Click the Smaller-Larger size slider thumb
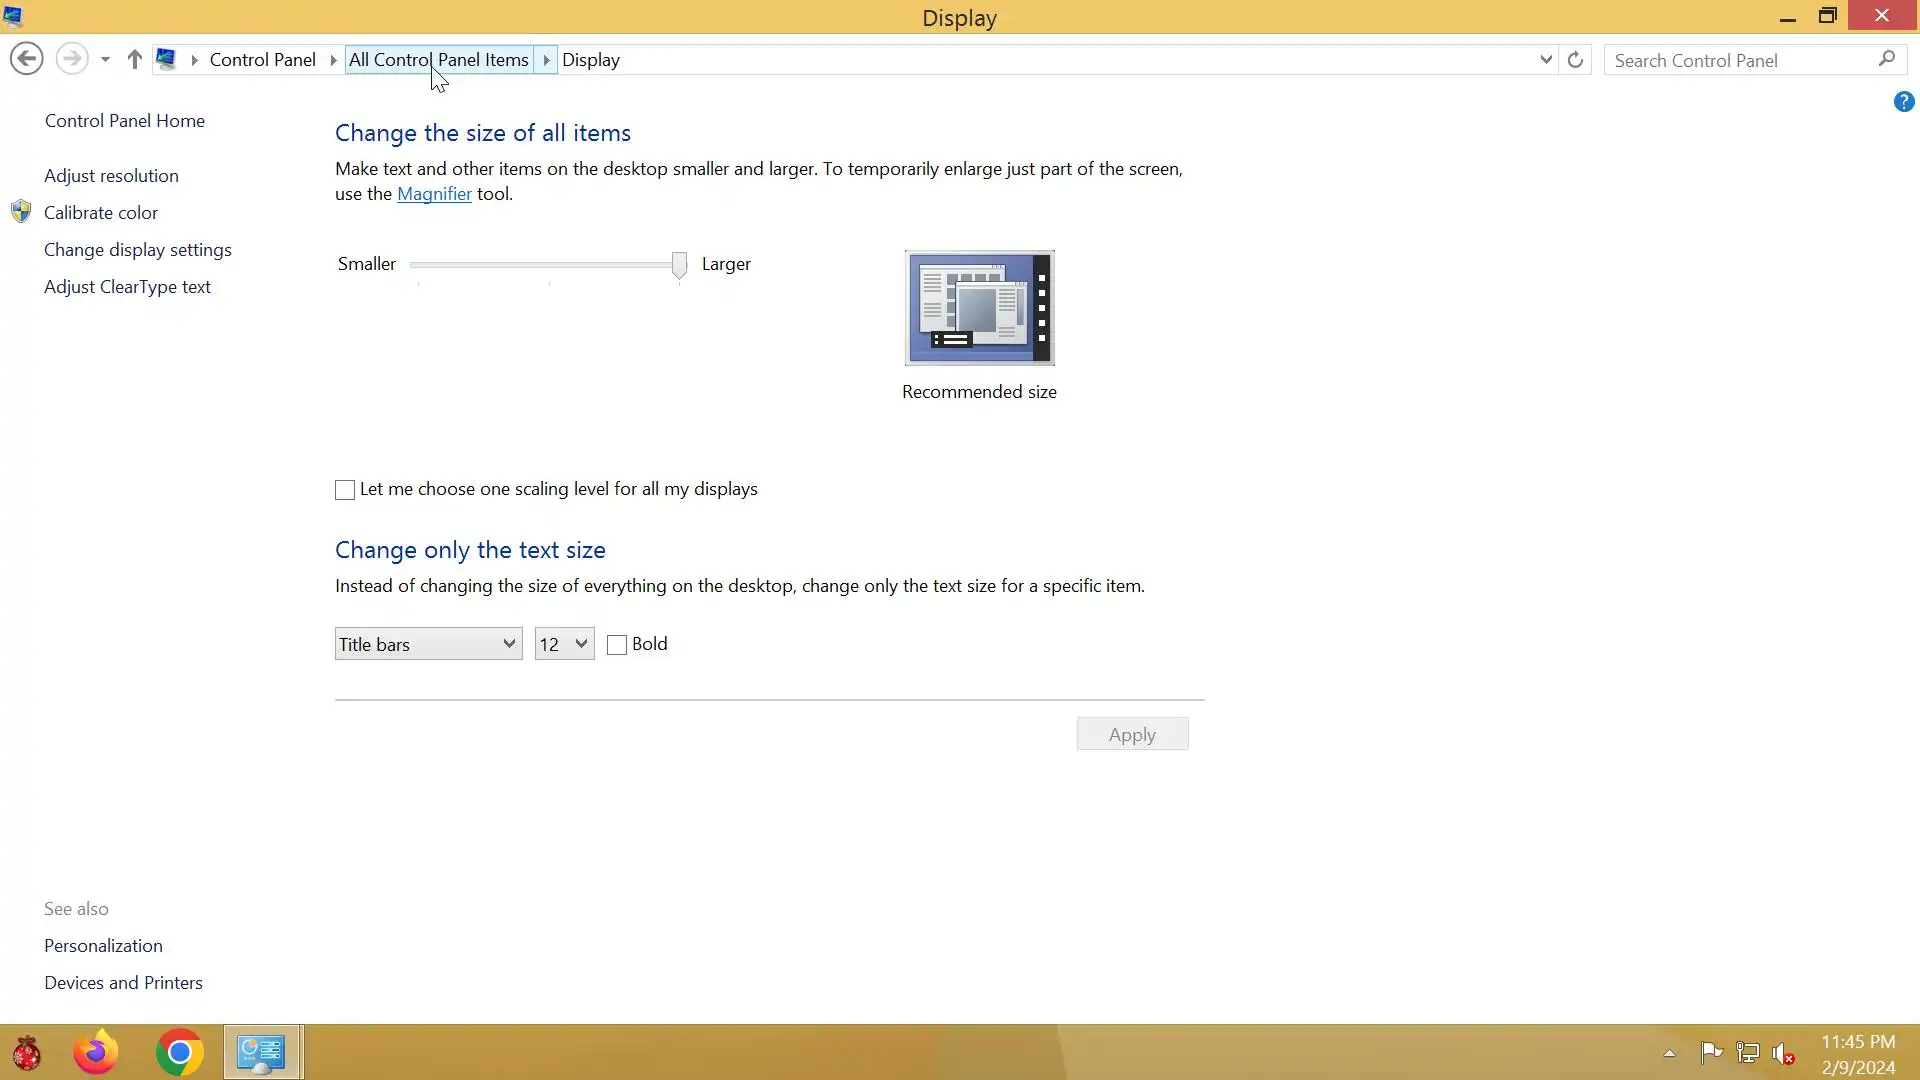1920x1080 pixels. (x=679, y=265)
